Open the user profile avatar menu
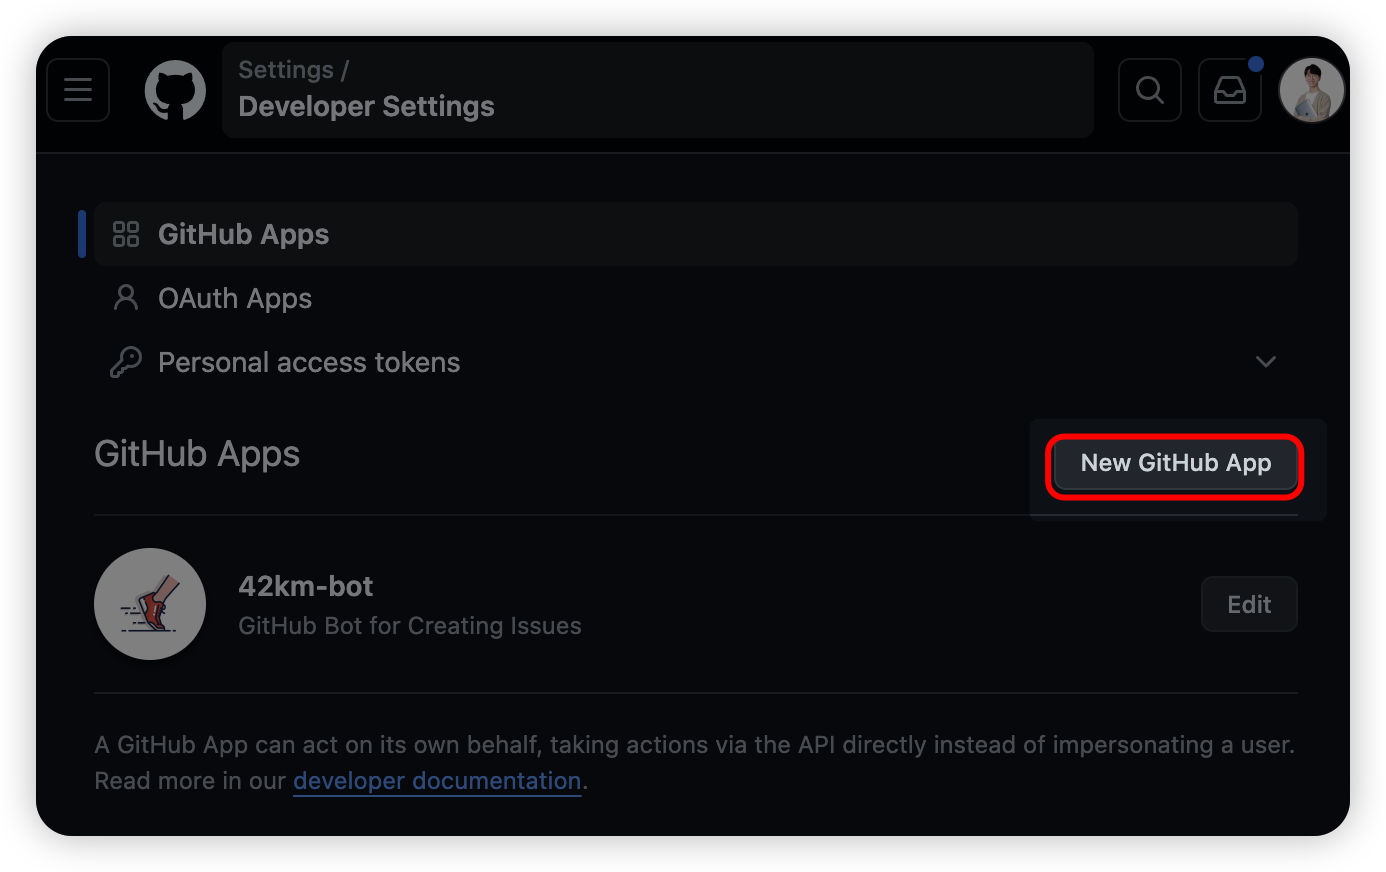Screen dimensions: 1386x872 point(1311,90)
